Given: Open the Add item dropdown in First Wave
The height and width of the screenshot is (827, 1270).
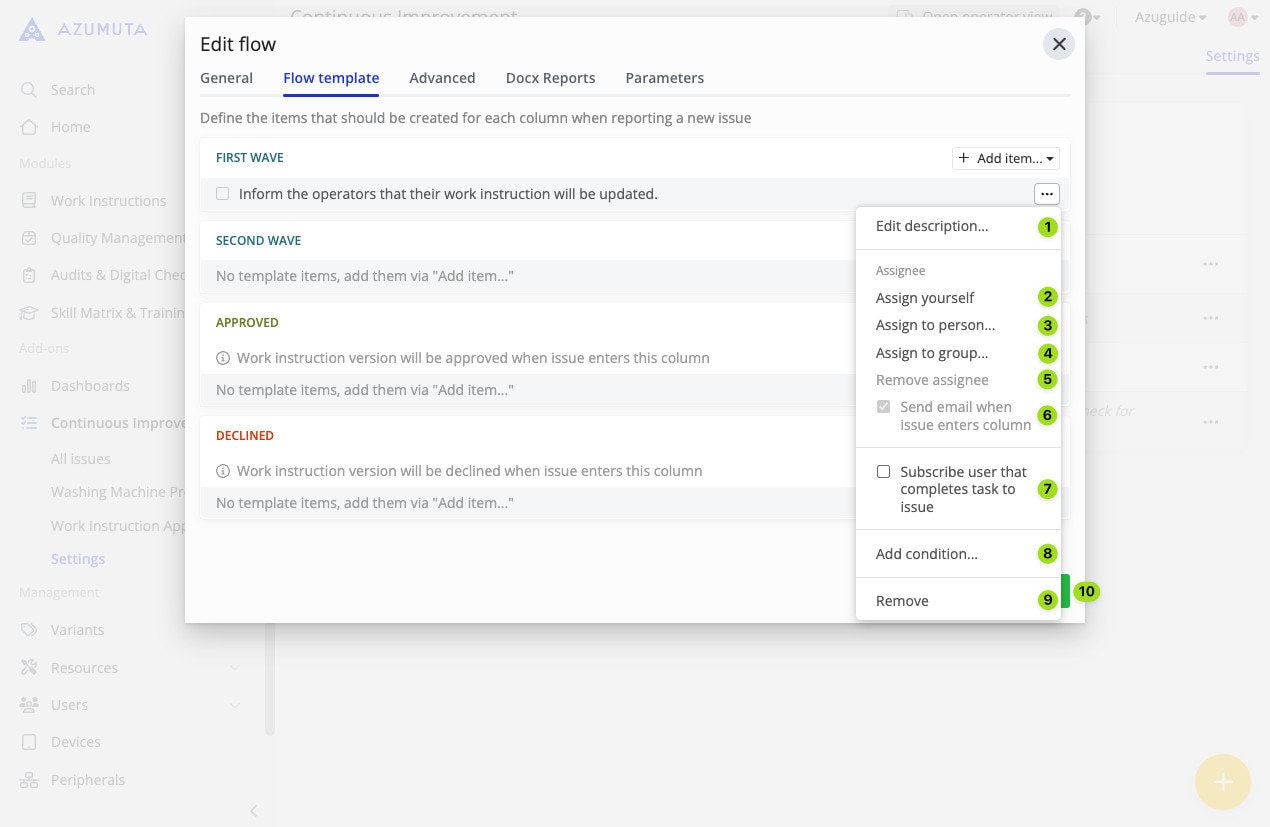Looking at the screenshot, I should pos(1005,158).
